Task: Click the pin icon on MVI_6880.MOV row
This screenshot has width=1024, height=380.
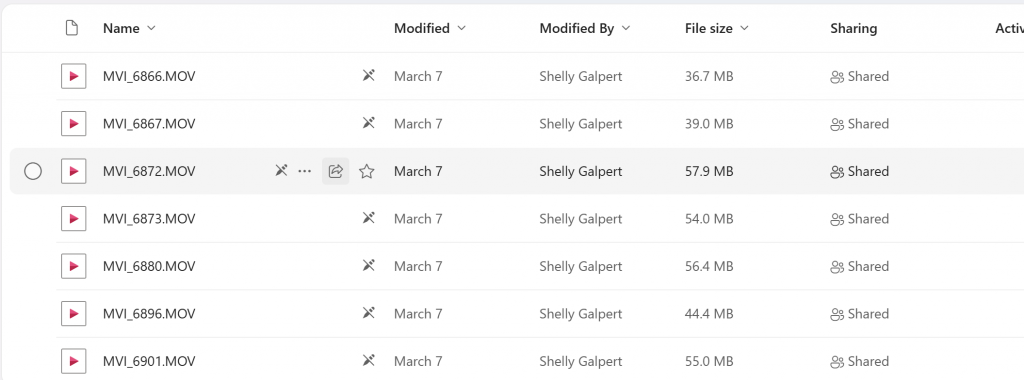Action: [x=368, y=266]
